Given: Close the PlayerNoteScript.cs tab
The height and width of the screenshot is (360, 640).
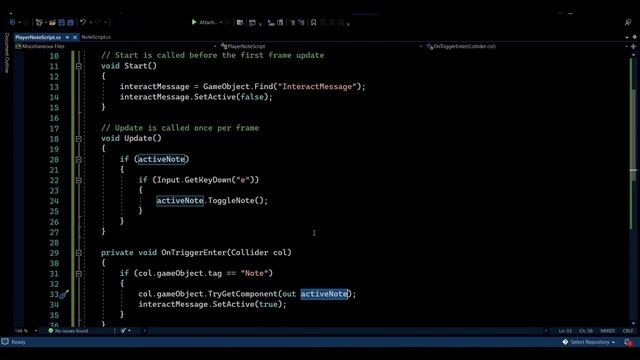Looking at the screenshot, I should (75, 37).
